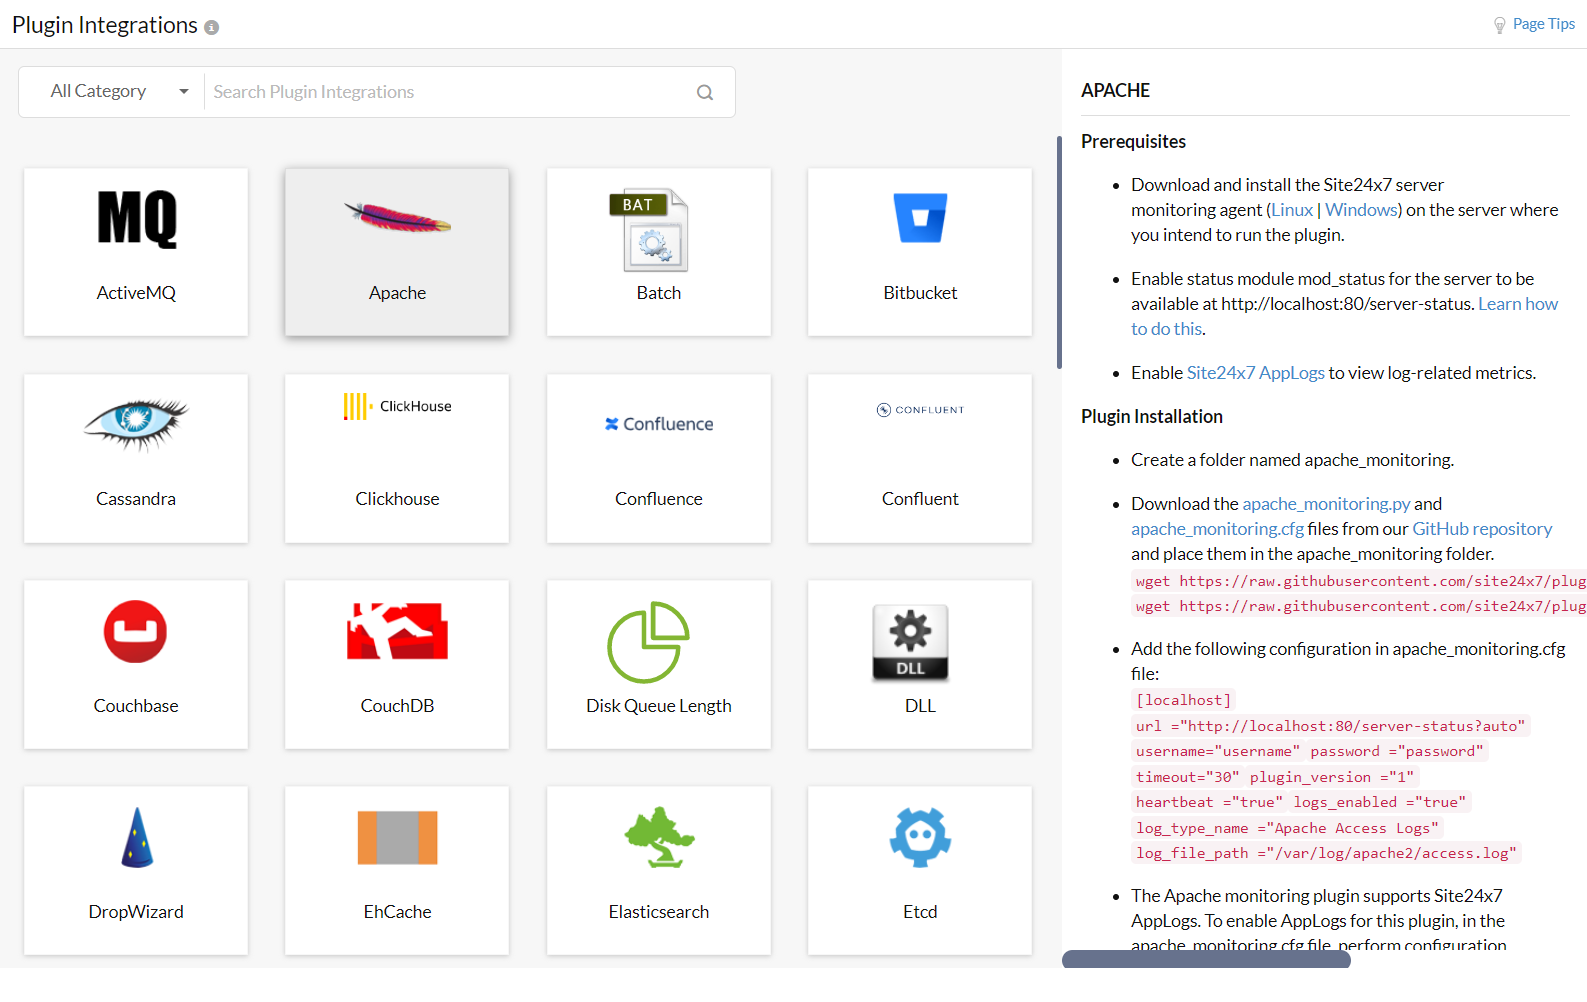Image resolution: width=1587 pixels, height=1002 pixels.
Task: Open the Confluent logo
Action: pos(920,410)
